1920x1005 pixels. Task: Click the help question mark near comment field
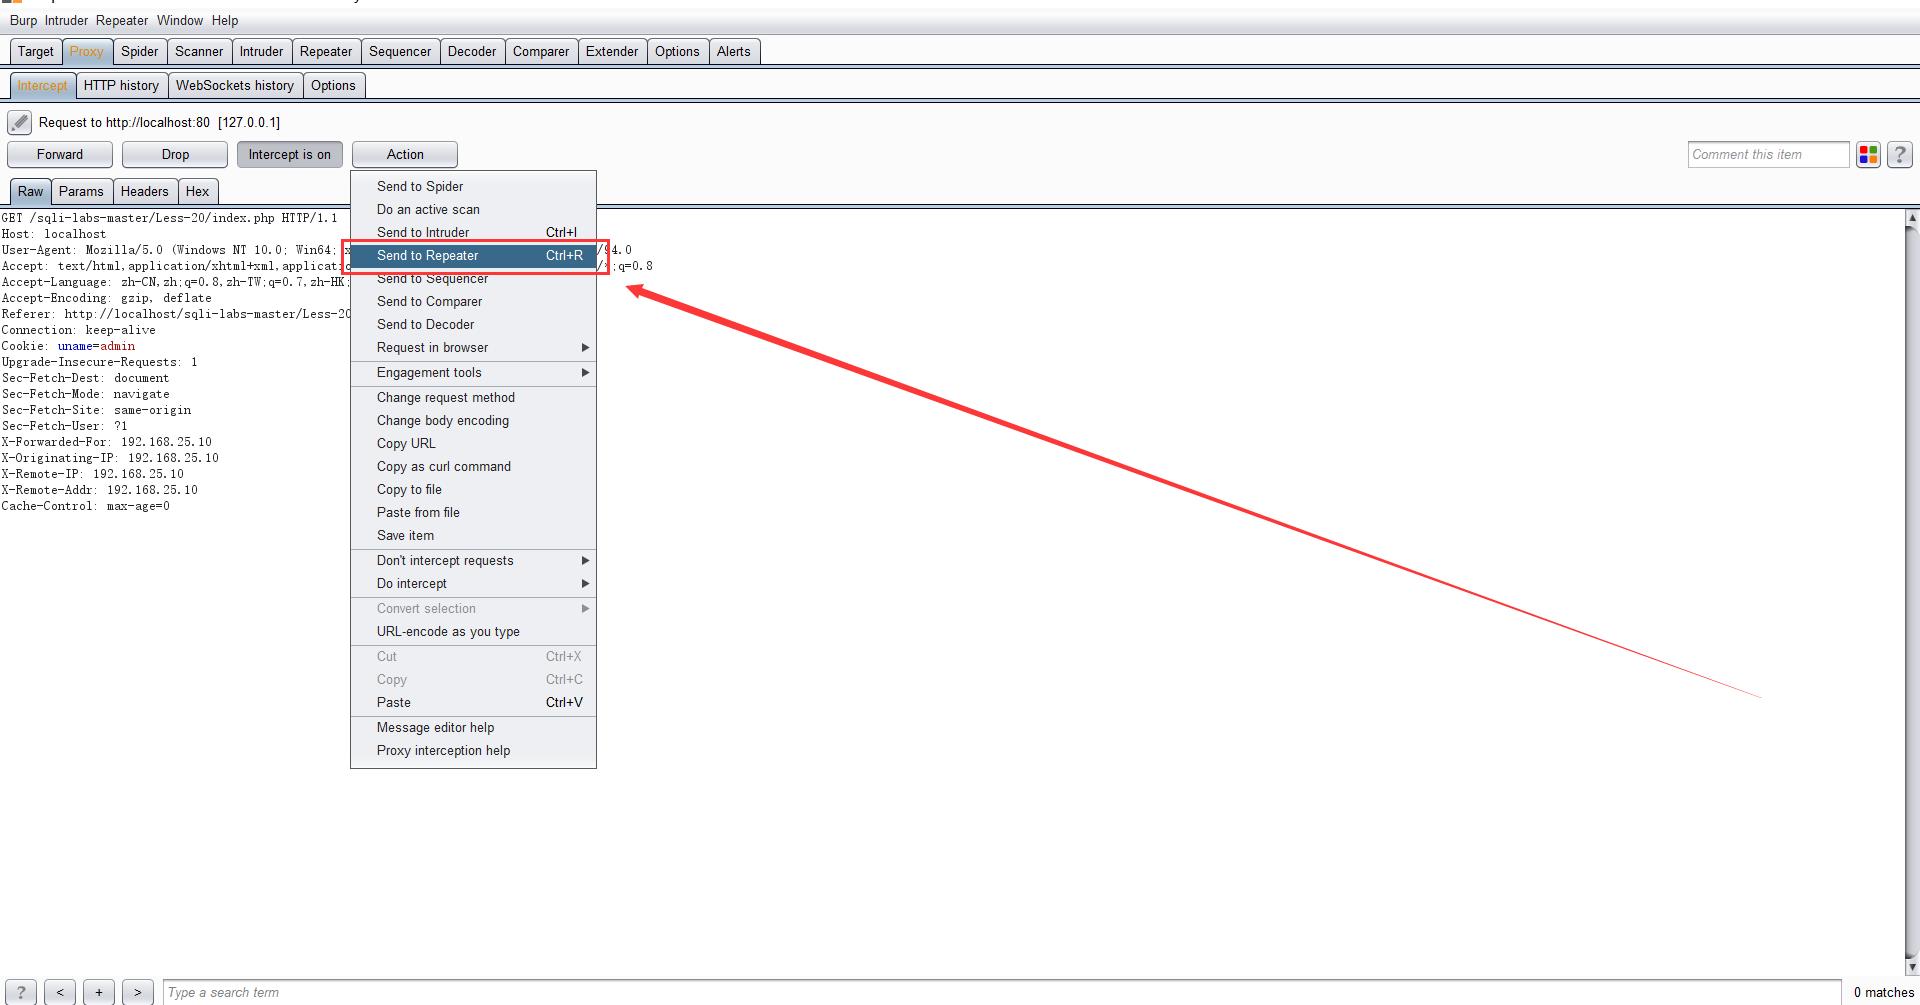(1900, 154)
